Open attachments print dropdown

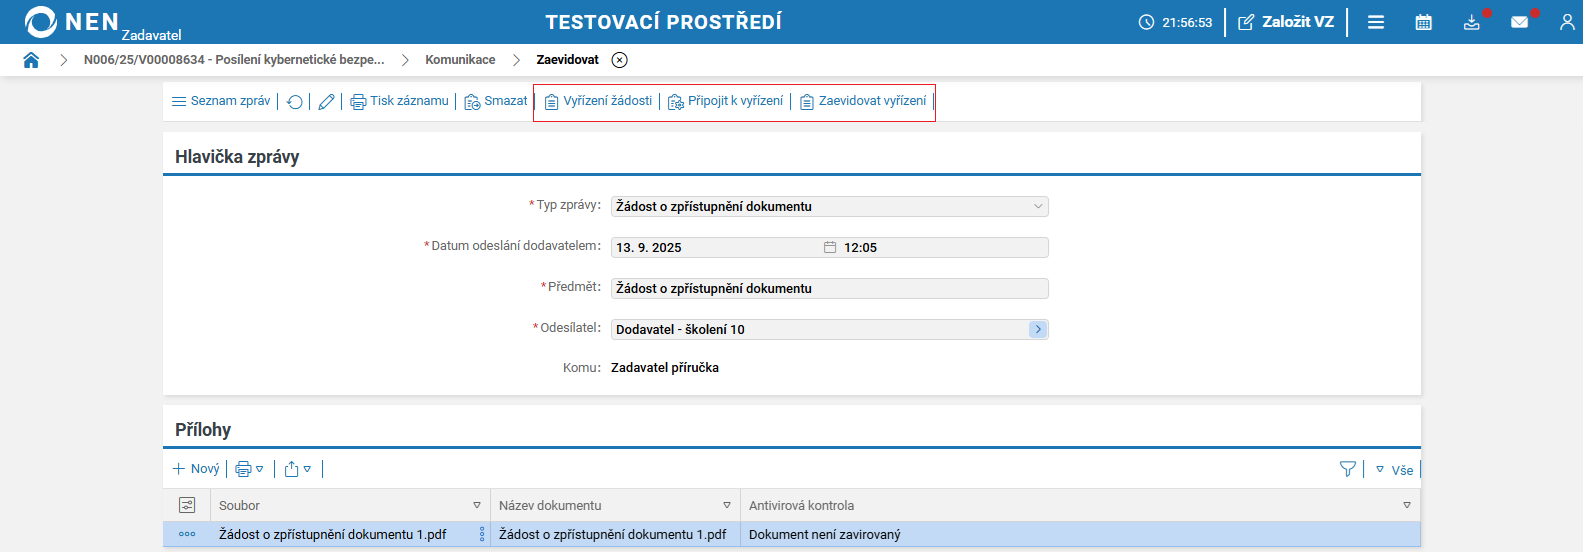tap(249, 469)
